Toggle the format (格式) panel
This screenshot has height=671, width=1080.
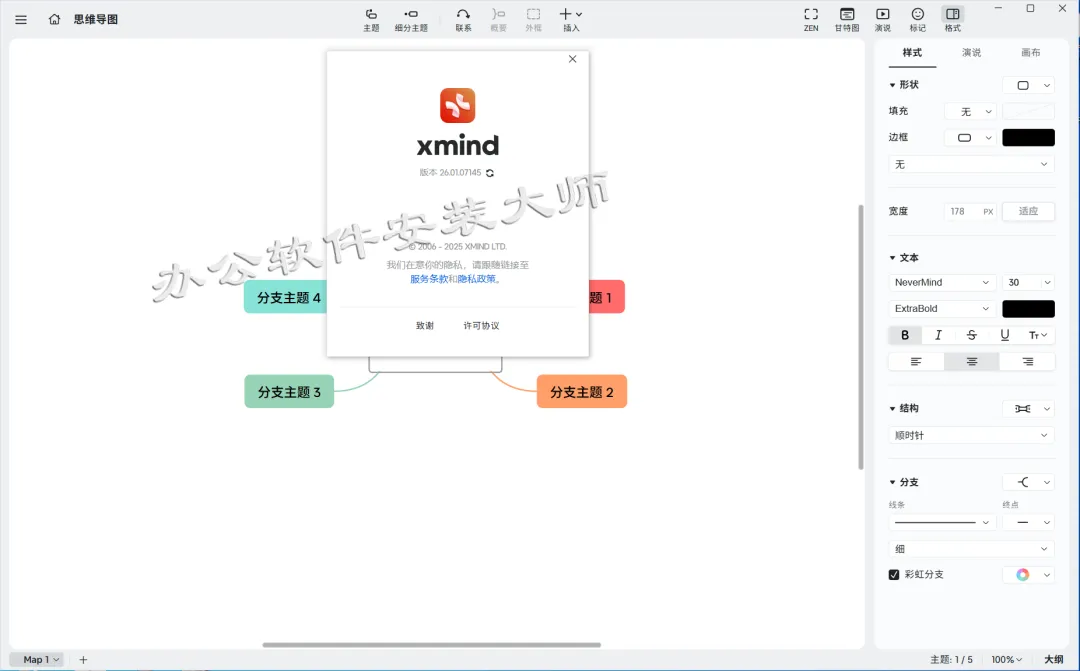953,20
